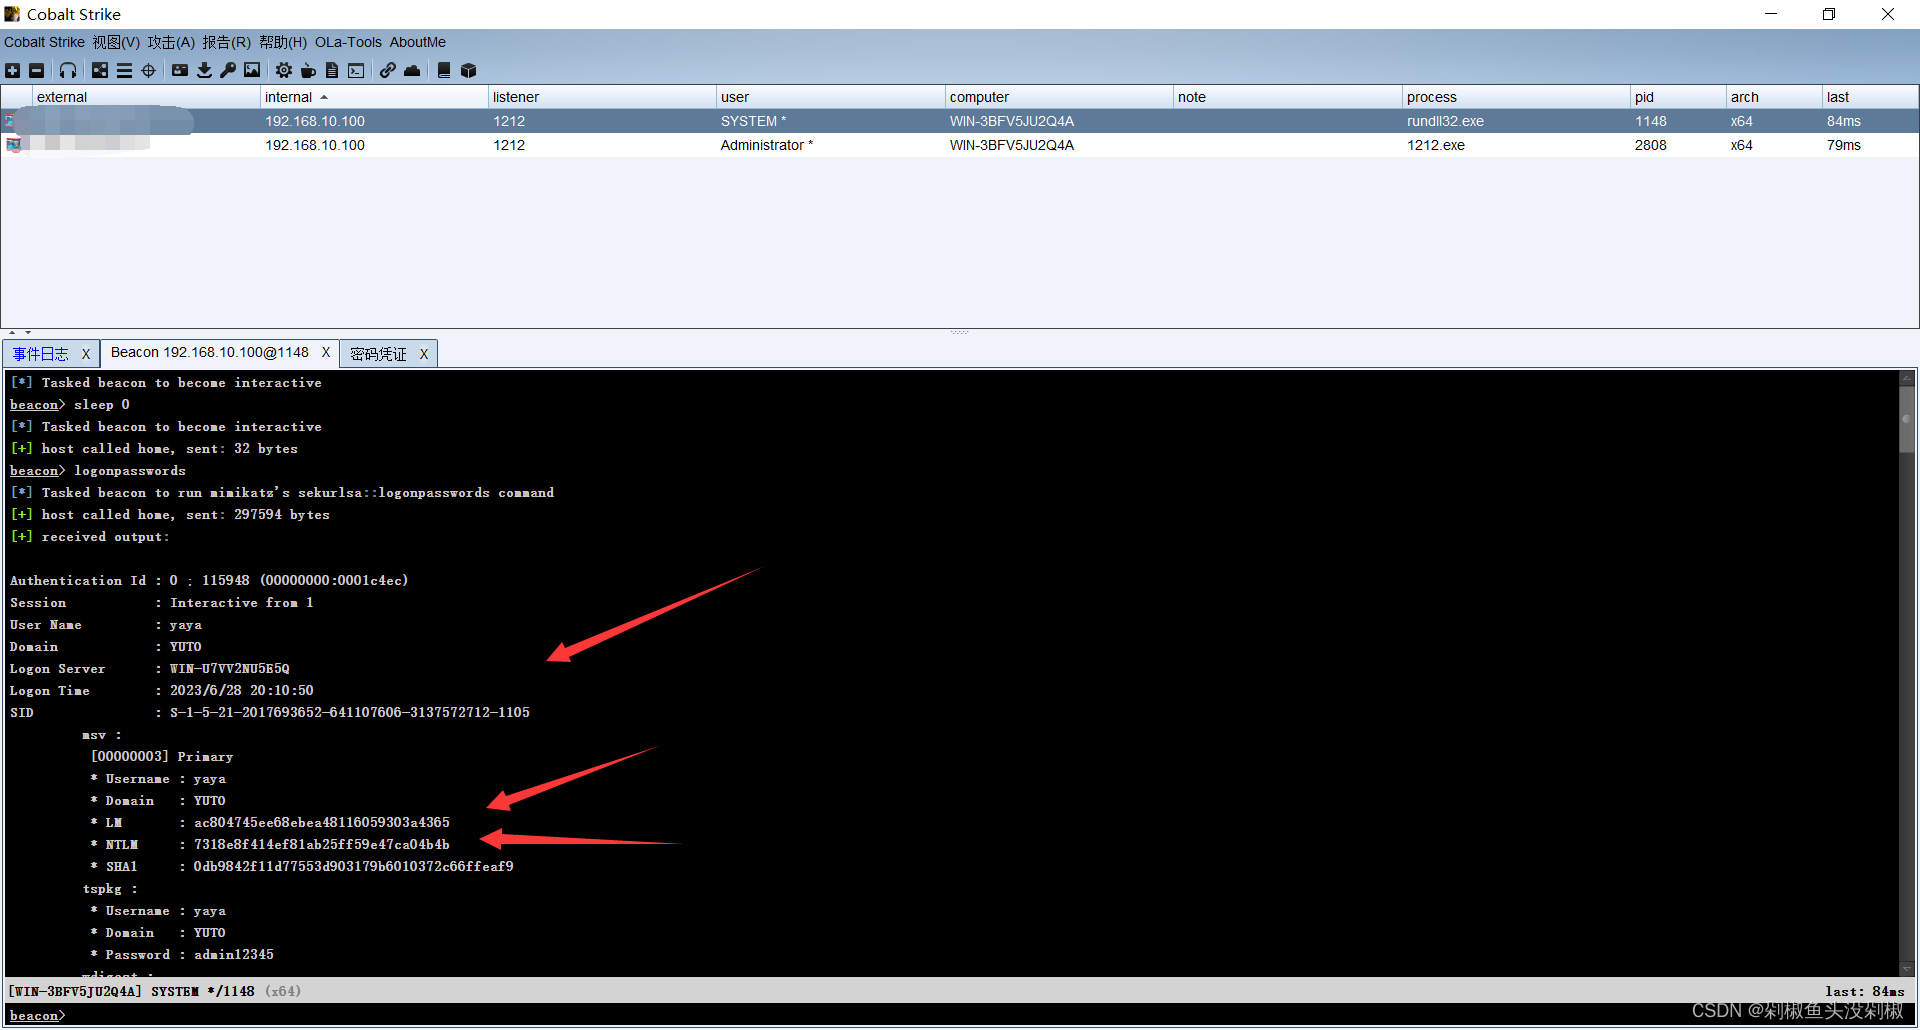The height and width of the screenshot is (1030, 1920).
Task: Click the NTLM hash value line
Action: pyautogui.click(x=270, y=845)
